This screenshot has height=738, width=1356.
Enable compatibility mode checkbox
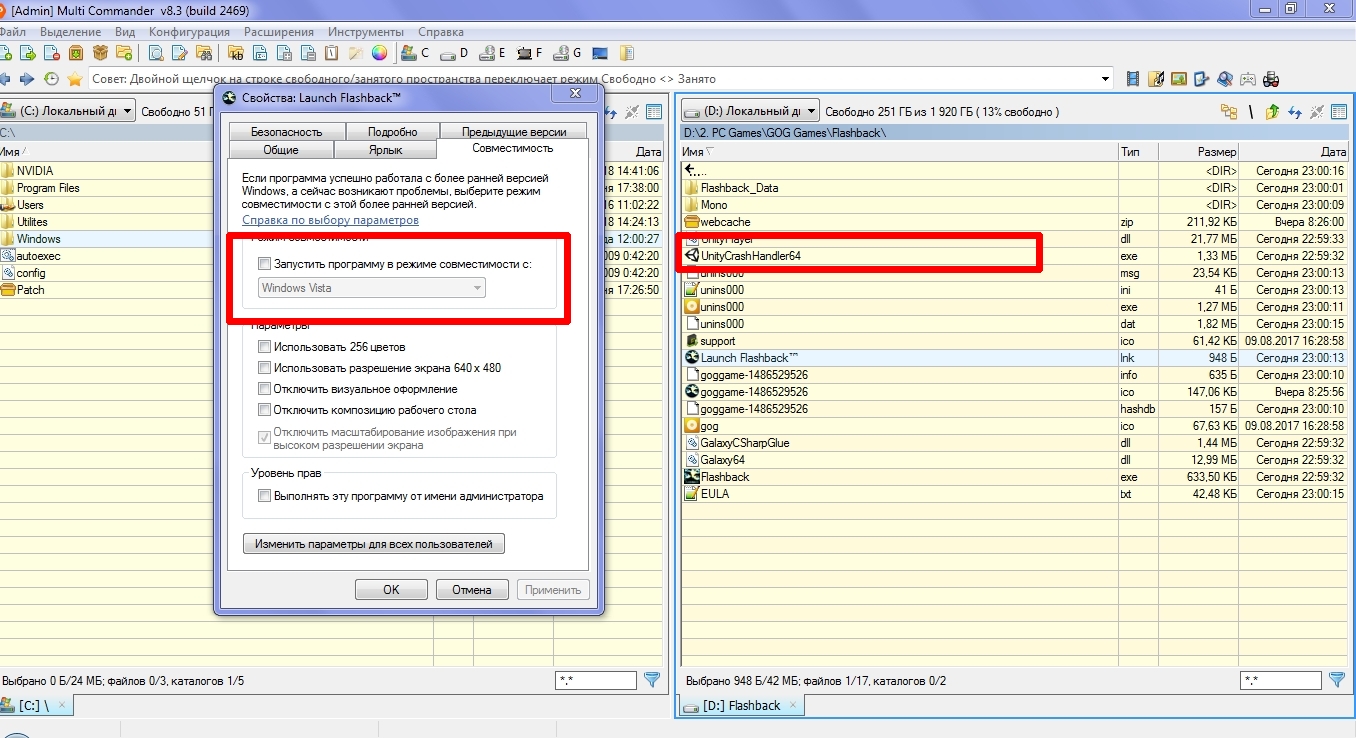264,264
